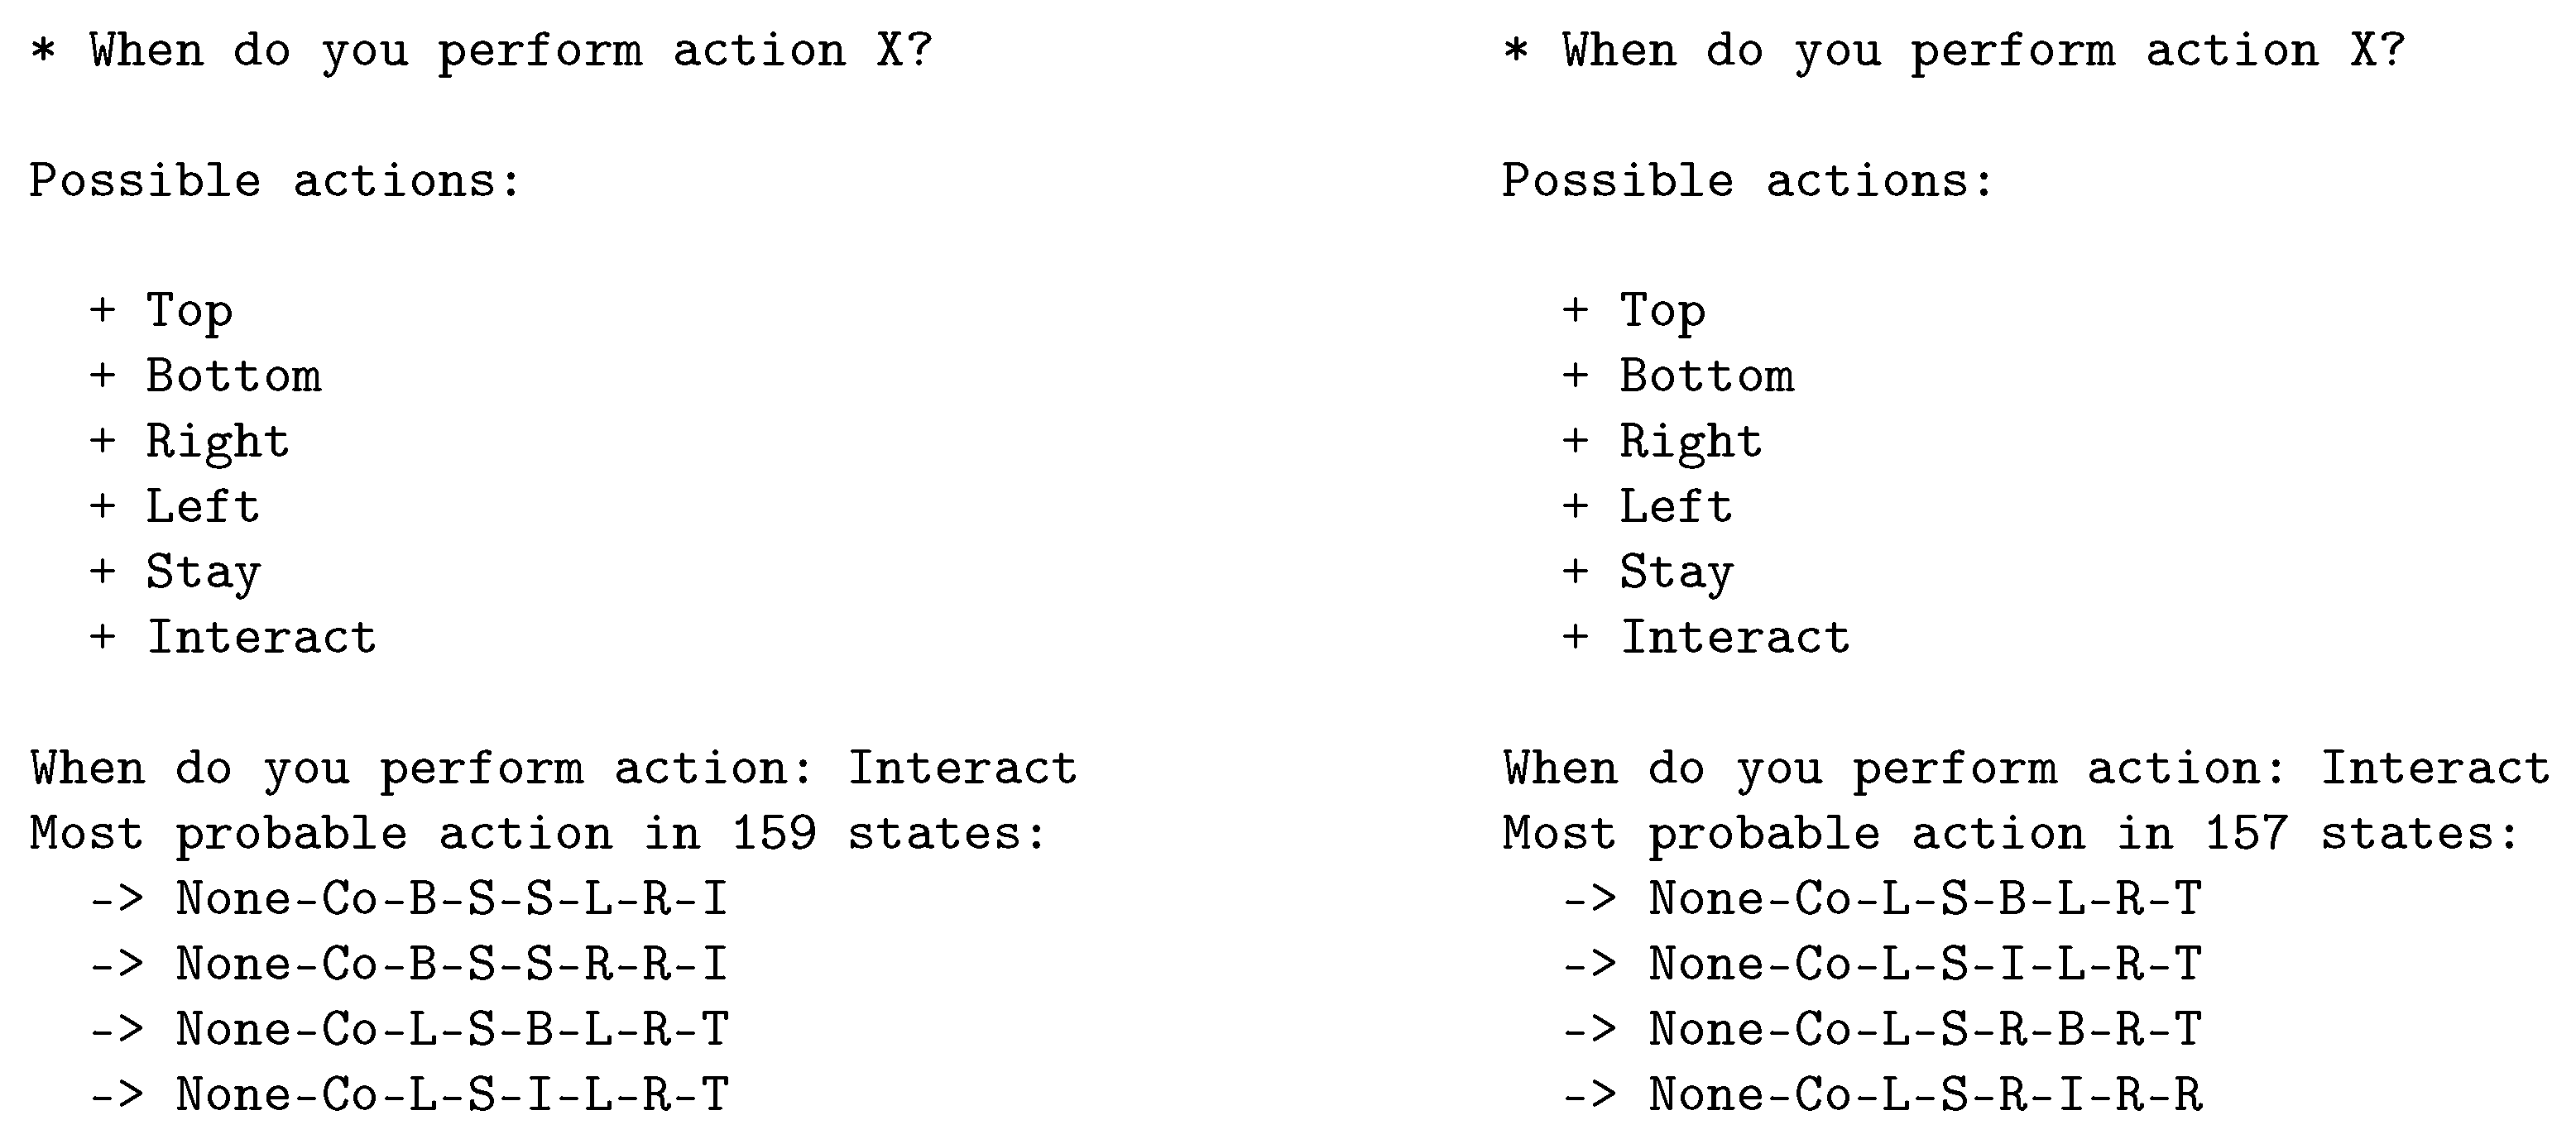Click the Interact bullet in the left list
Screen dimensions: 2576x1144
pos(261,638)
